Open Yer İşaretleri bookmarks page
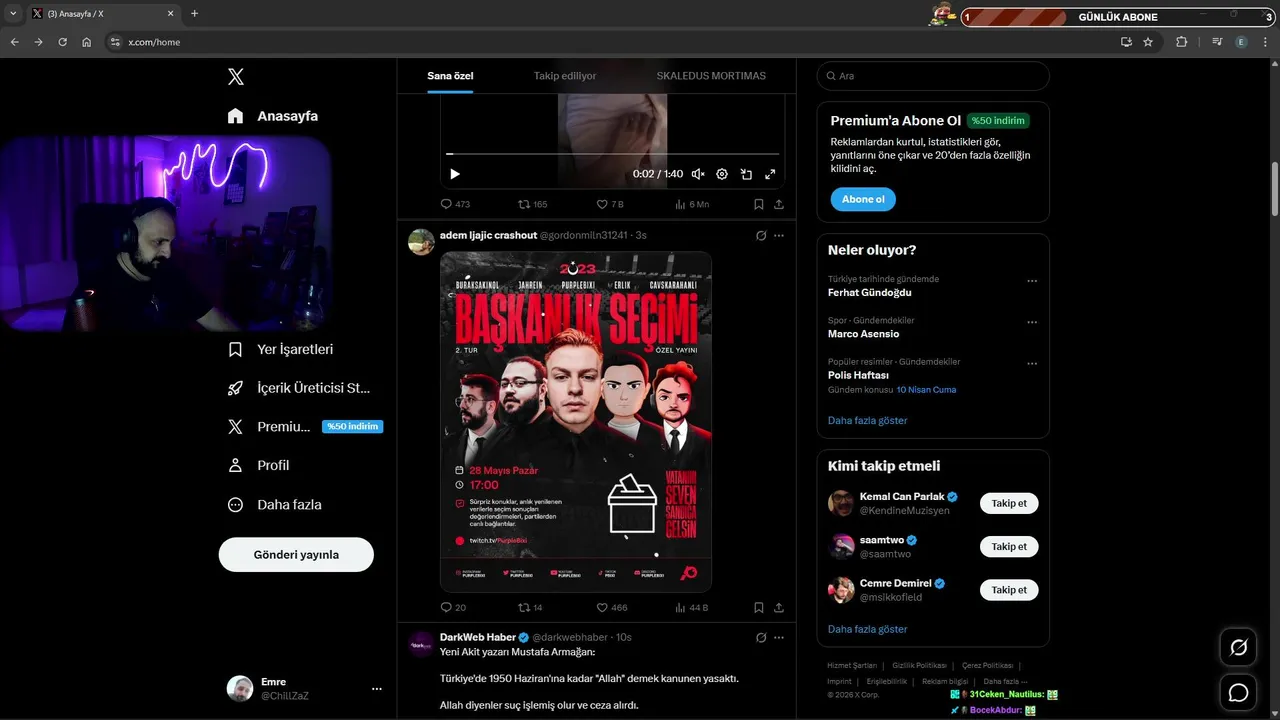Viewport: 1280px width, 720px height. 281,350
